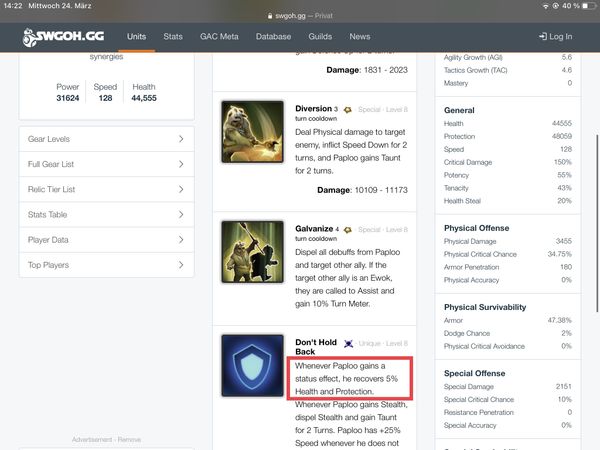Click the Tenacity stat row
600x450 pixels.
508,188
